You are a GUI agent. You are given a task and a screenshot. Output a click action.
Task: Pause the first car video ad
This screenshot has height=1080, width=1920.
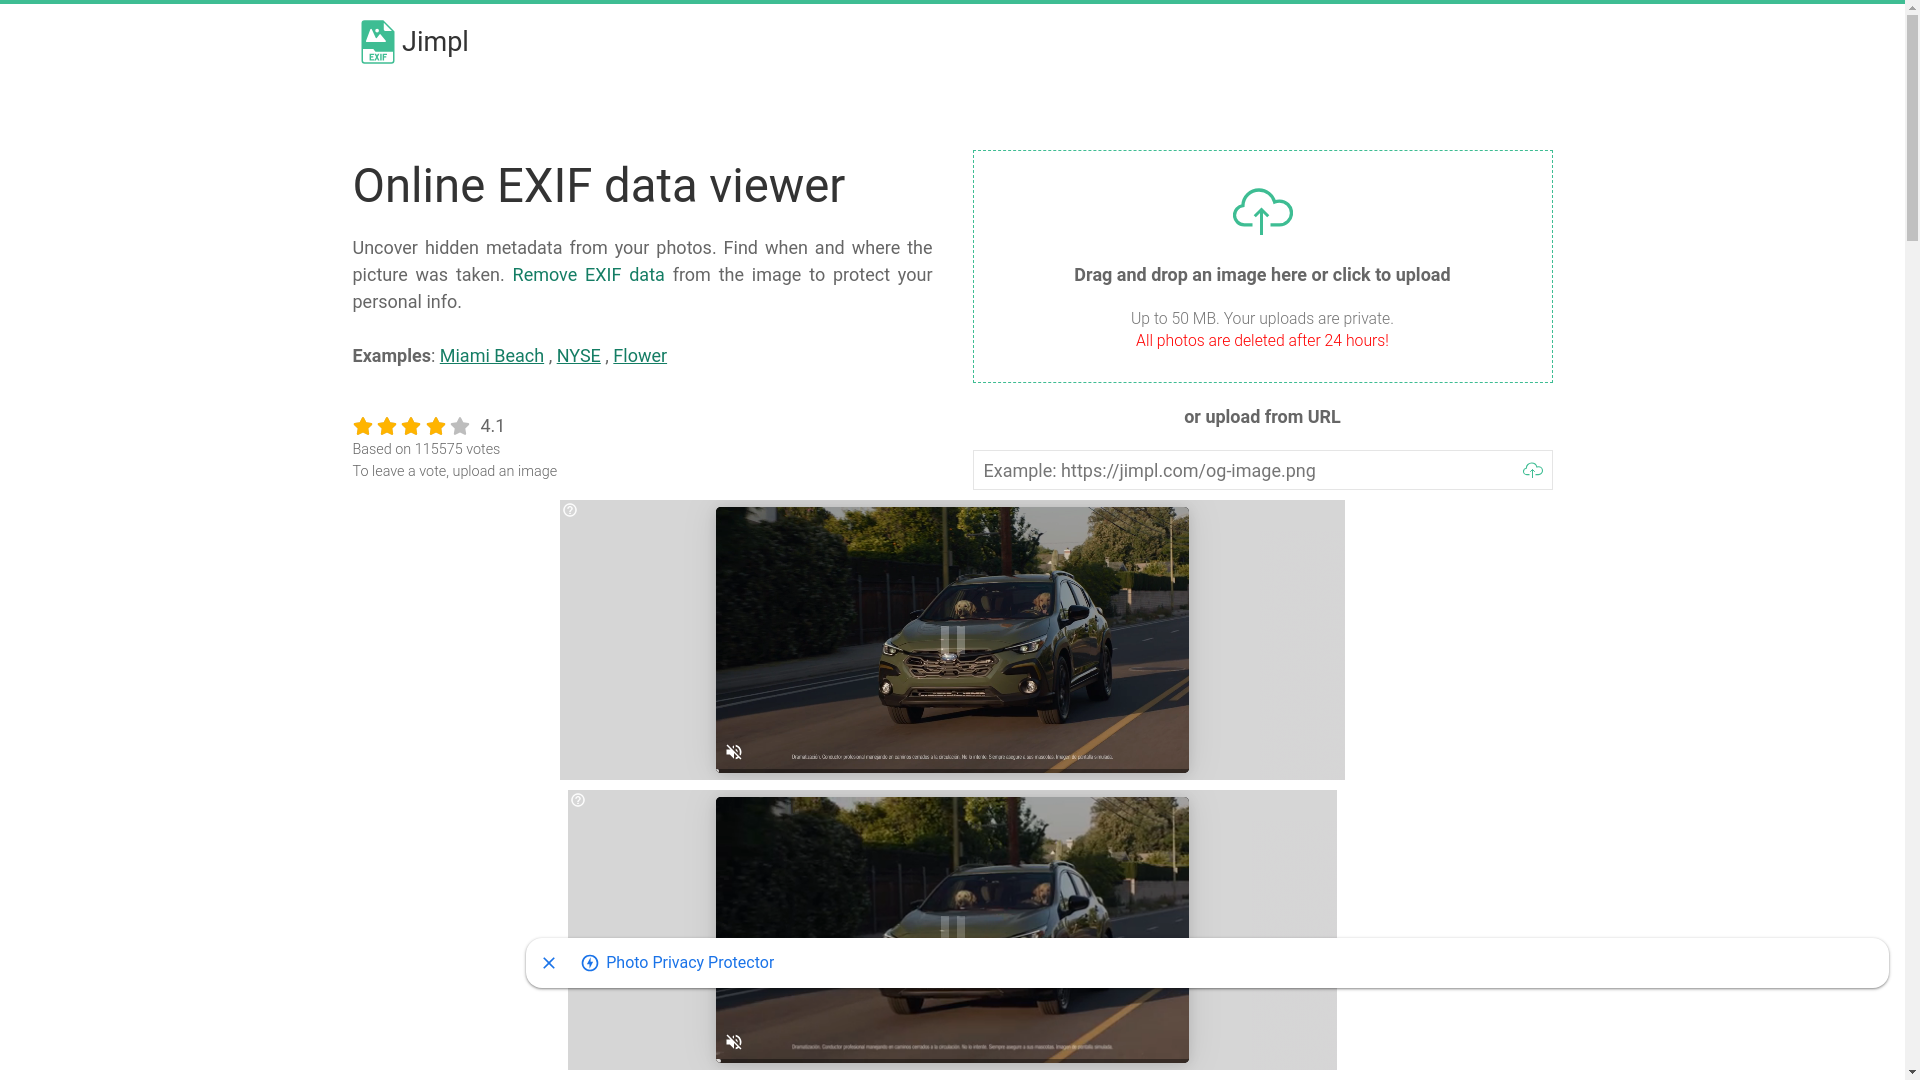tap(952, 640)
